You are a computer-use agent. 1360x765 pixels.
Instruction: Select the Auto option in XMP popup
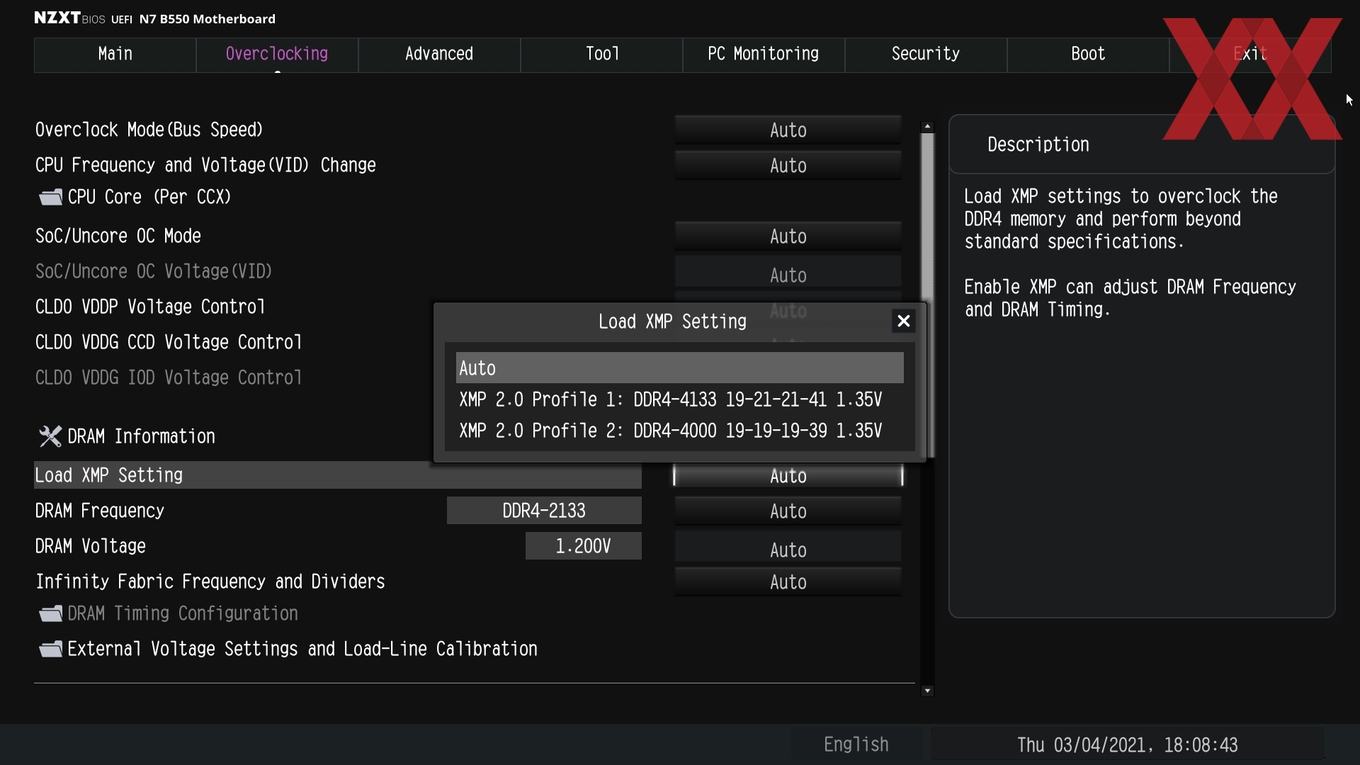point(680,368)
